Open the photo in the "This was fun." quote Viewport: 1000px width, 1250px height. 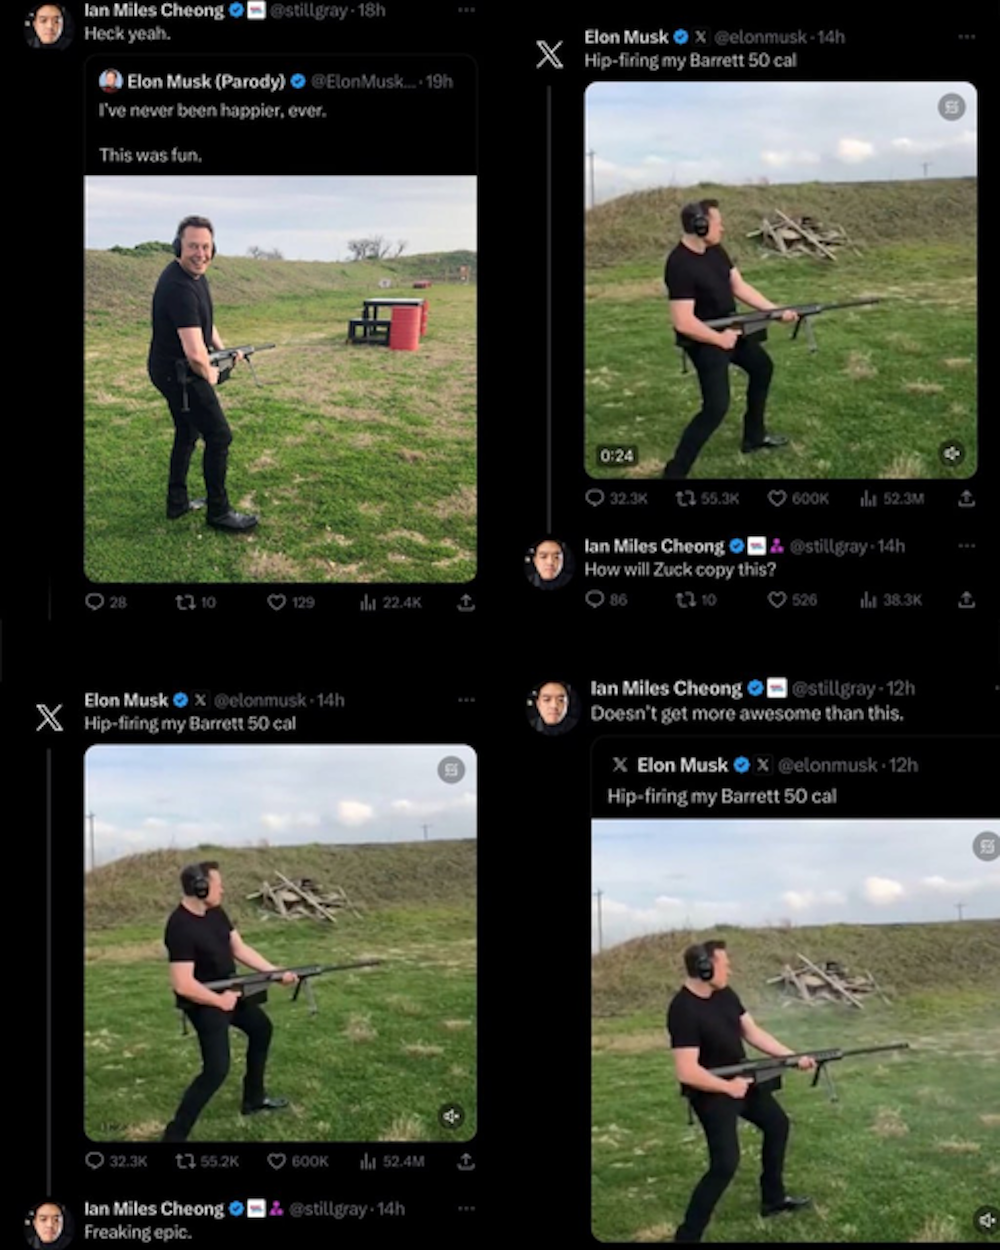coord(280,378)
